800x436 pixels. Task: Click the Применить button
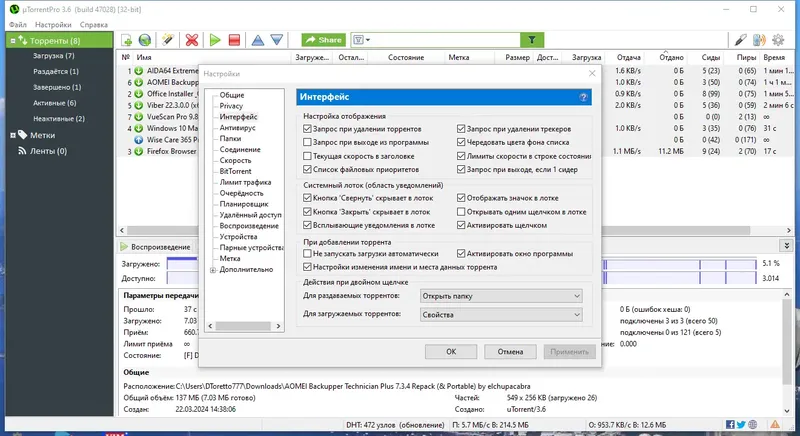(569, 351)
